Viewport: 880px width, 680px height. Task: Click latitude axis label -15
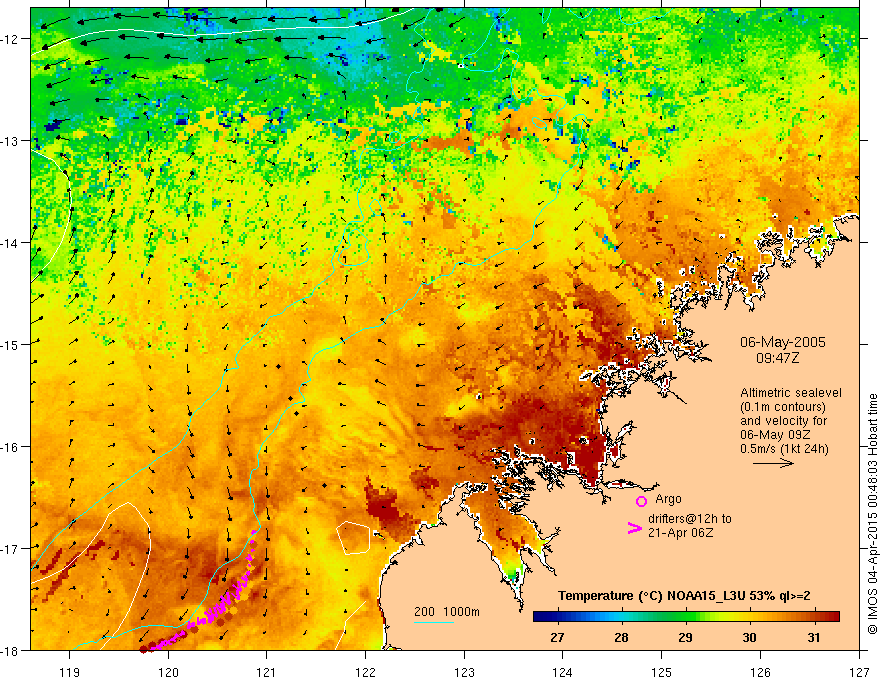10,344
